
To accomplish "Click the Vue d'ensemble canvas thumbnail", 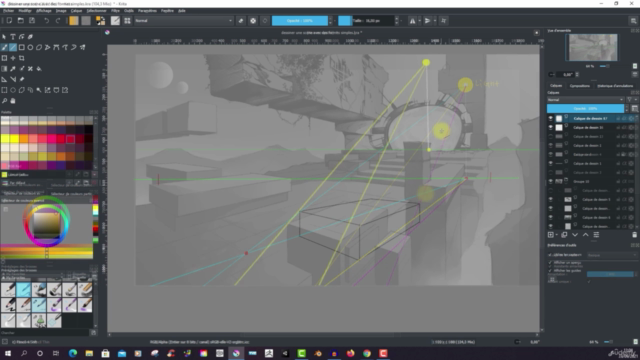I will click(x=593, y=47).
